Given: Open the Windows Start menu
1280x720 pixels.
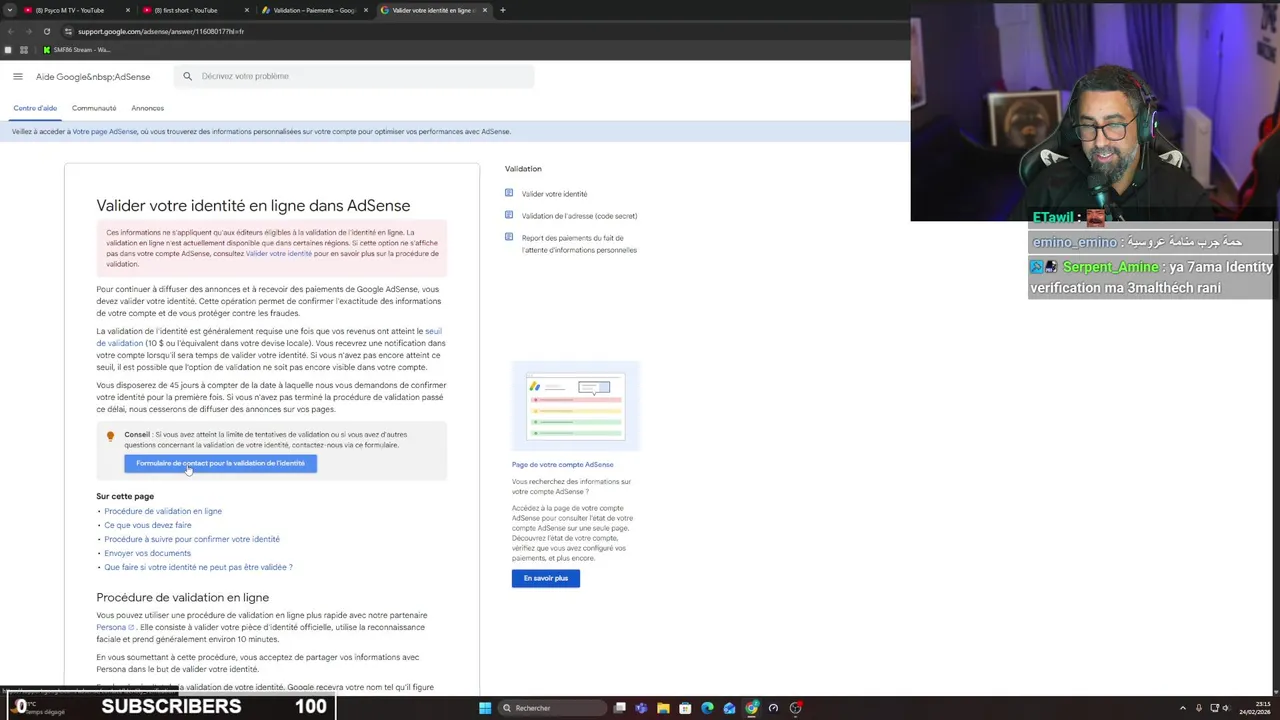Looking at the screenshot, I should pos(485,708).
